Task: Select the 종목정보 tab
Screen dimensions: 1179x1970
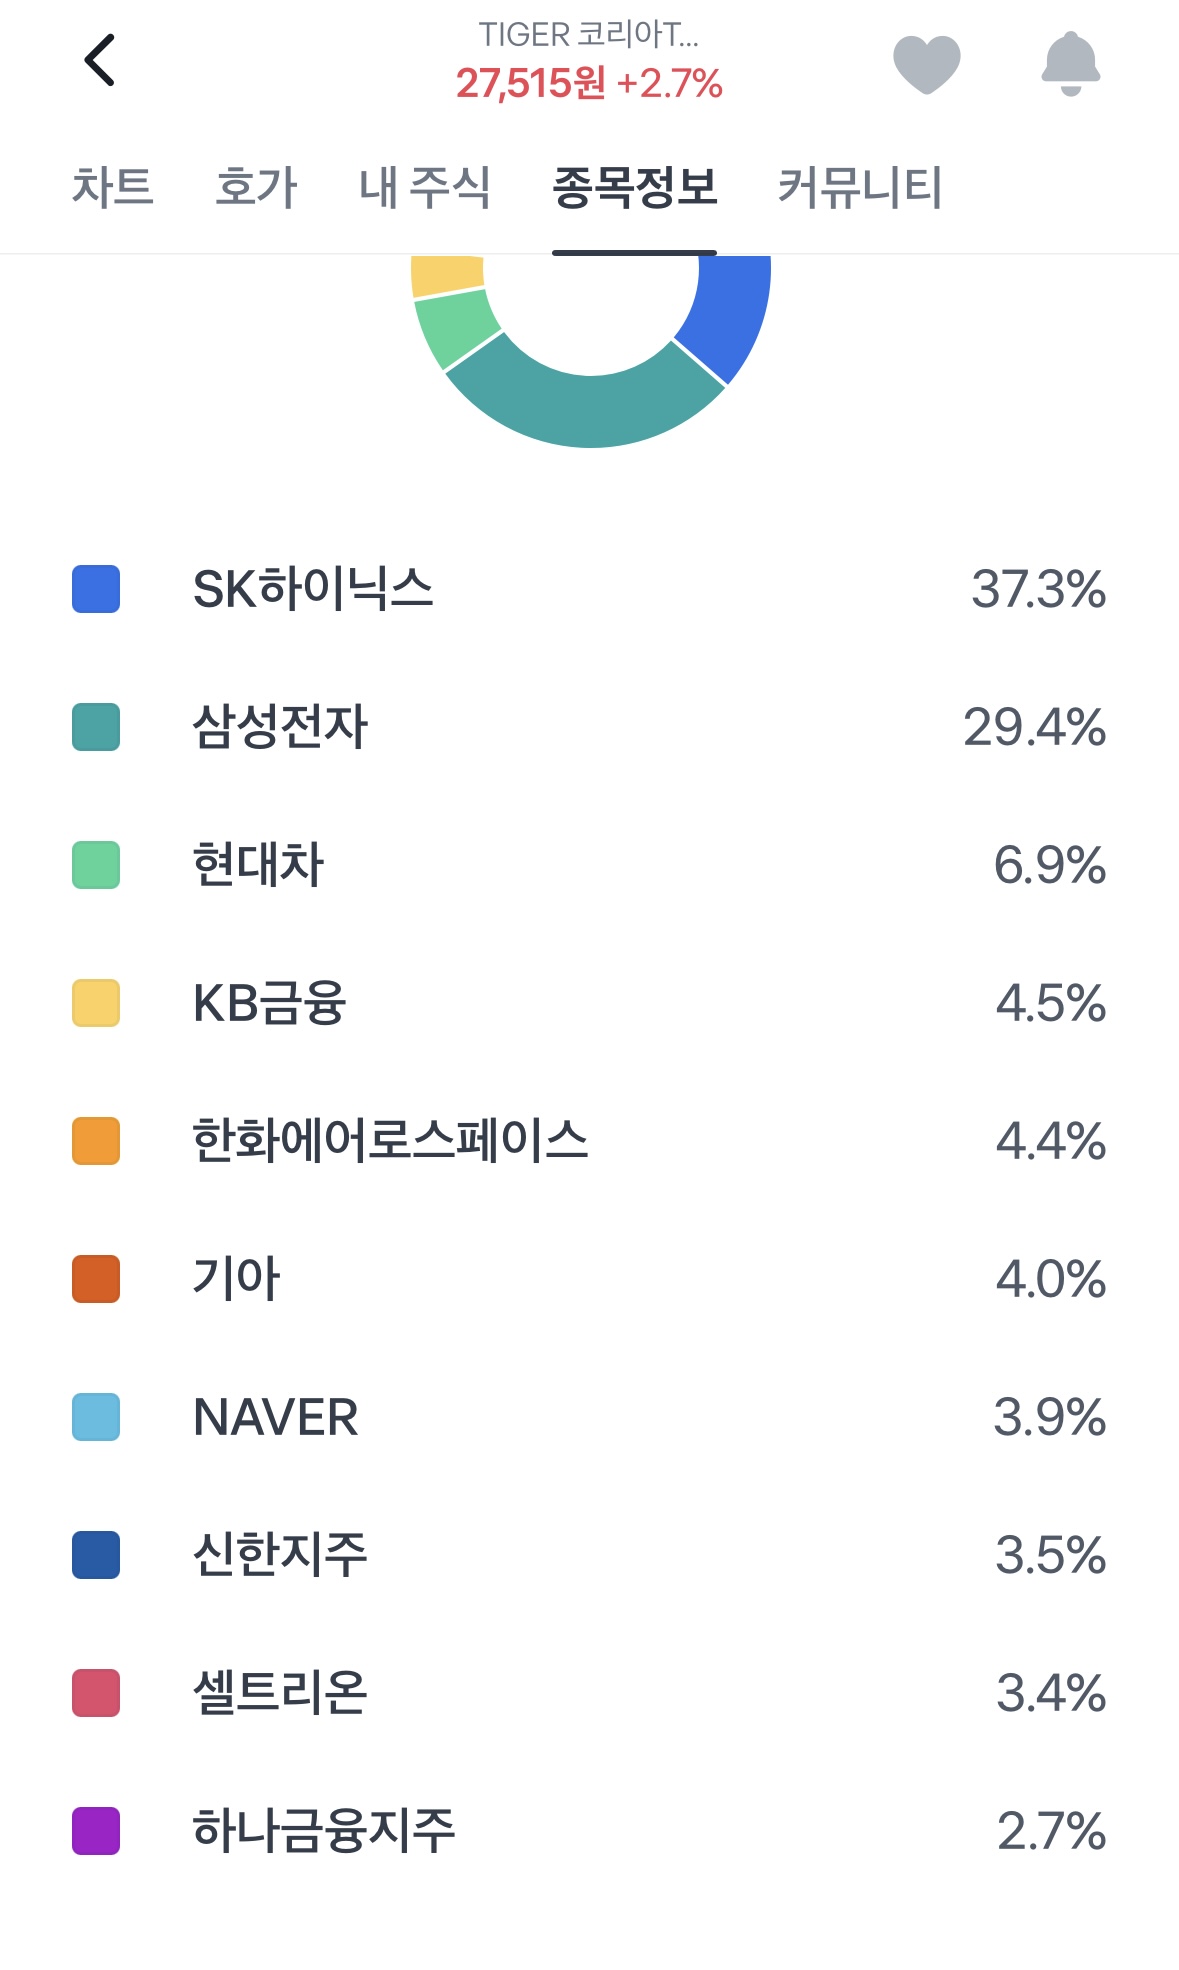Action: tap(634, 188)
